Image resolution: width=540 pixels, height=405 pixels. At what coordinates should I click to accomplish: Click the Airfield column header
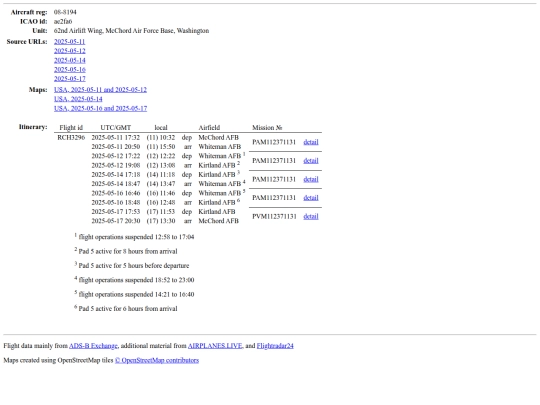click(209, 128)
